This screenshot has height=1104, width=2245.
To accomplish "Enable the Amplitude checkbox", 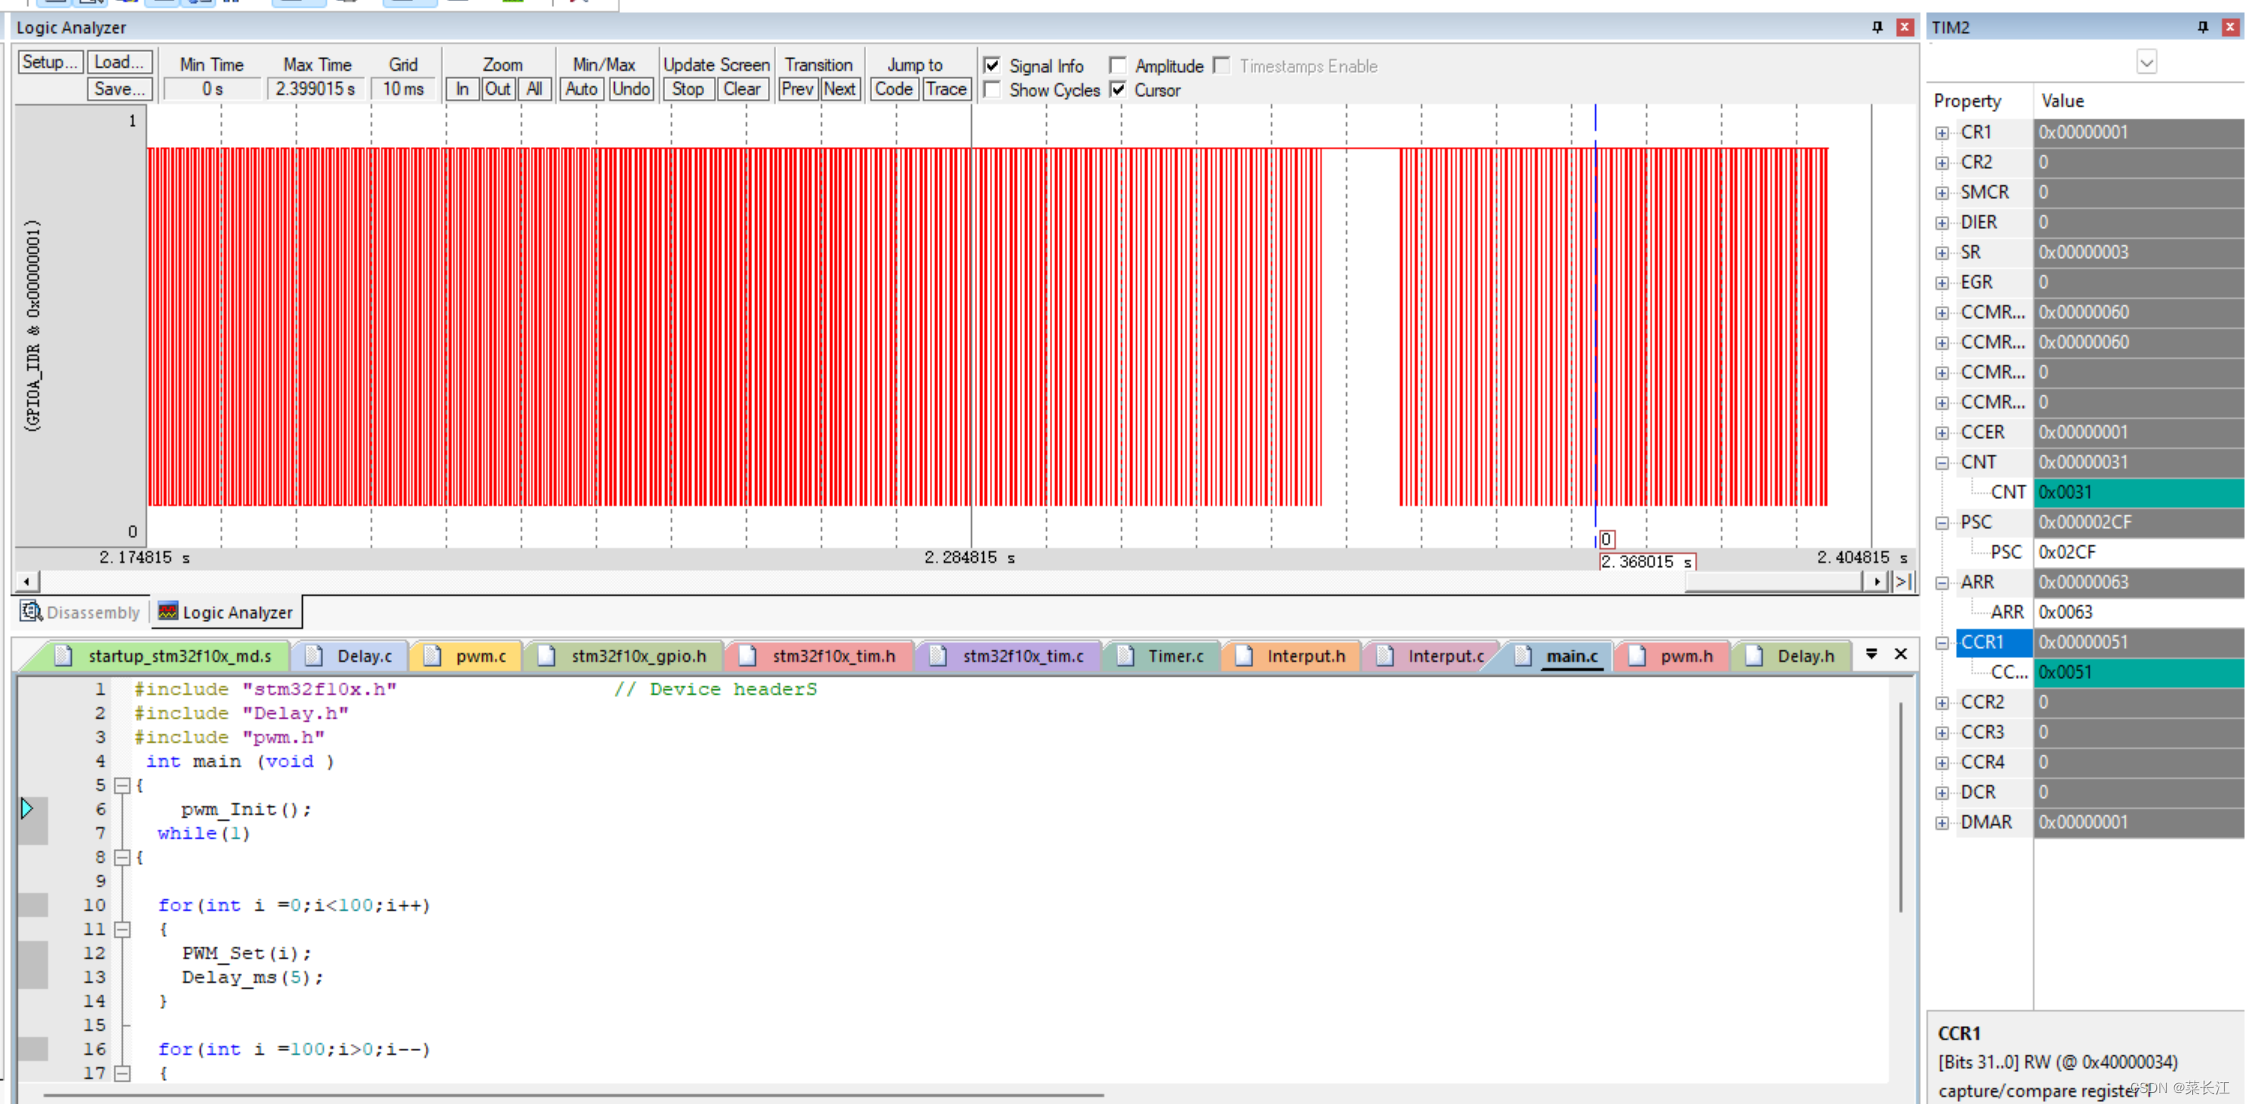I will coord(1118,66).
